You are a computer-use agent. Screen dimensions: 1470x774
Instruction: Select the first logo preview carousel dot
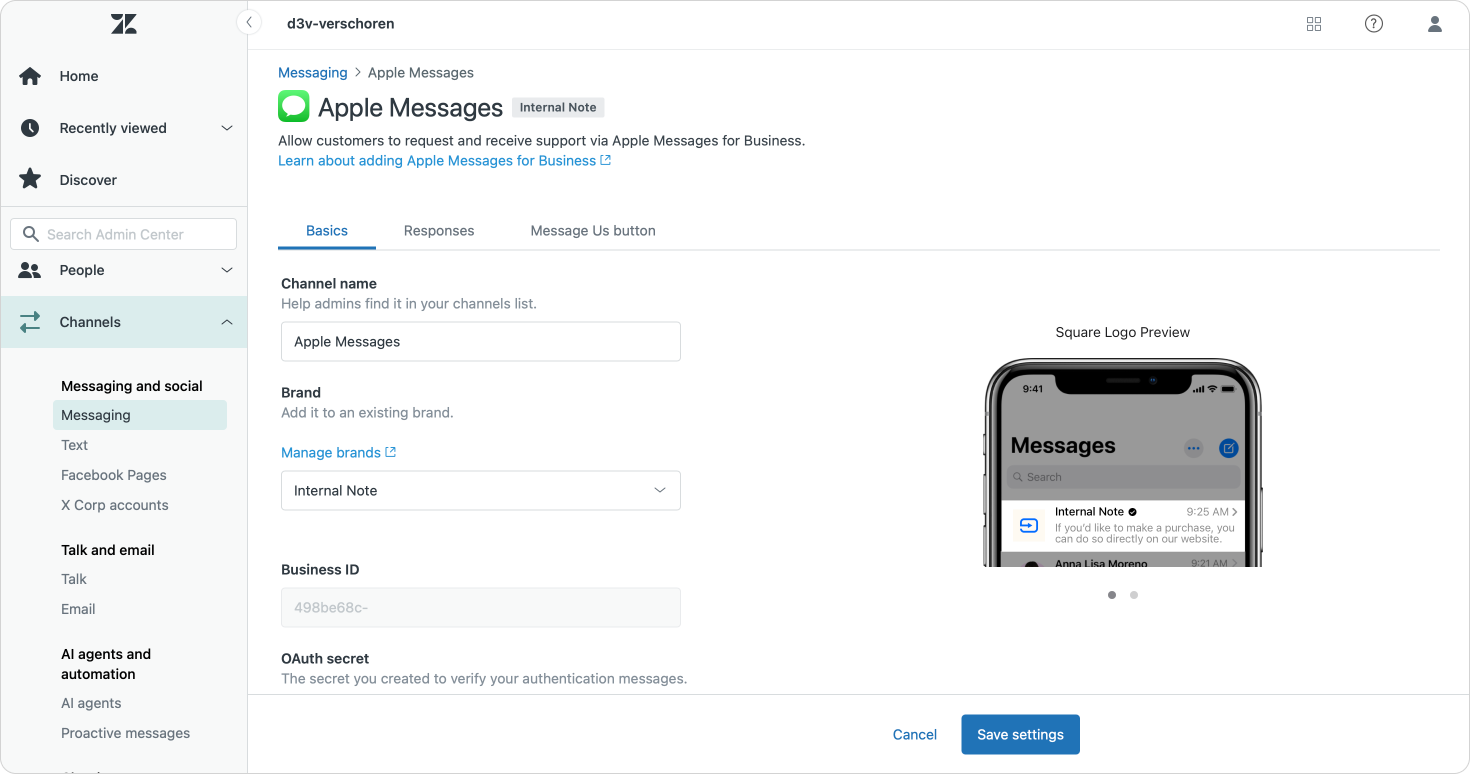pos(1112,595)
